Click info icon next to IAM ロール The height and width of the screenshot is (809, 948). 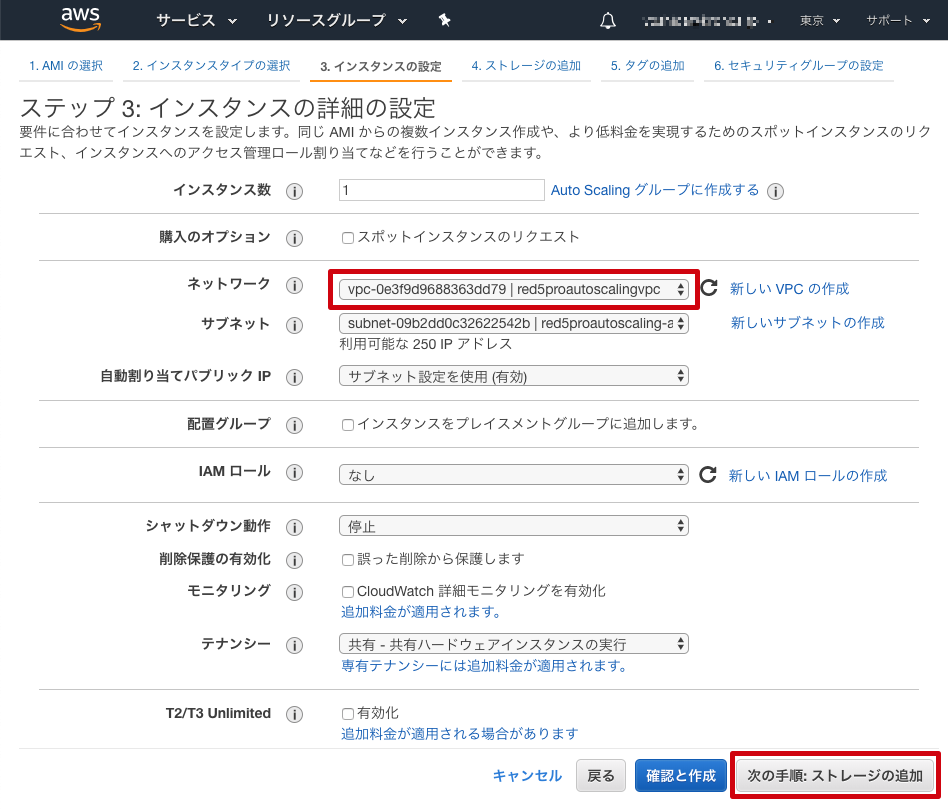[294, 472]
